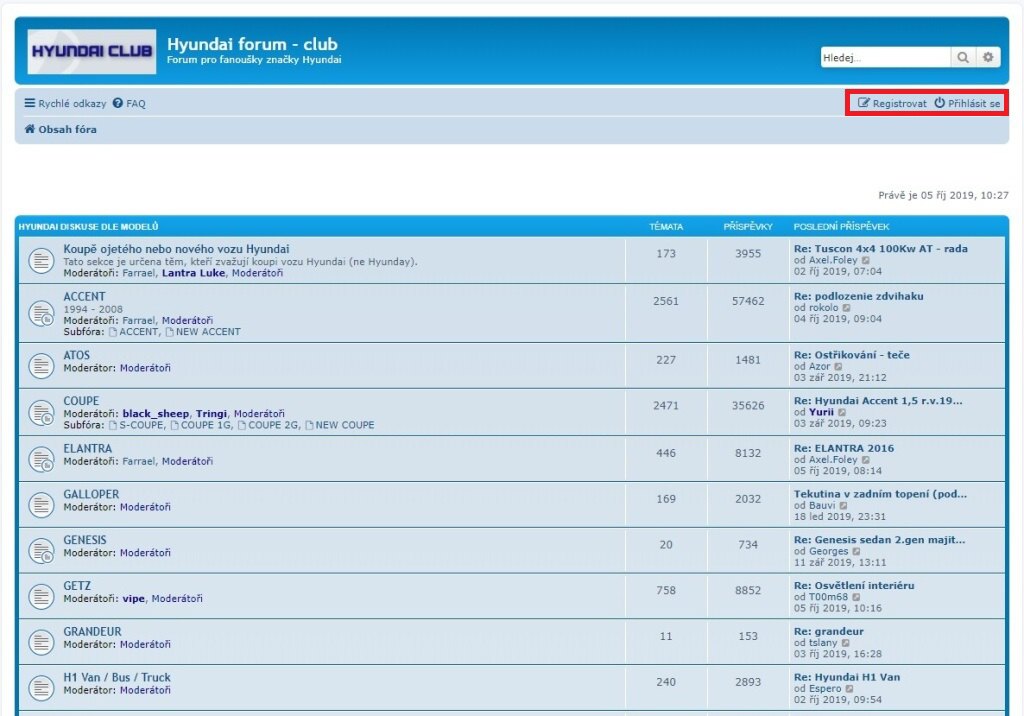This screenshot has height=716, width=1024.
Task: View latest post icon next to Axel.Foley Tuscon
Action: point(866,261)
